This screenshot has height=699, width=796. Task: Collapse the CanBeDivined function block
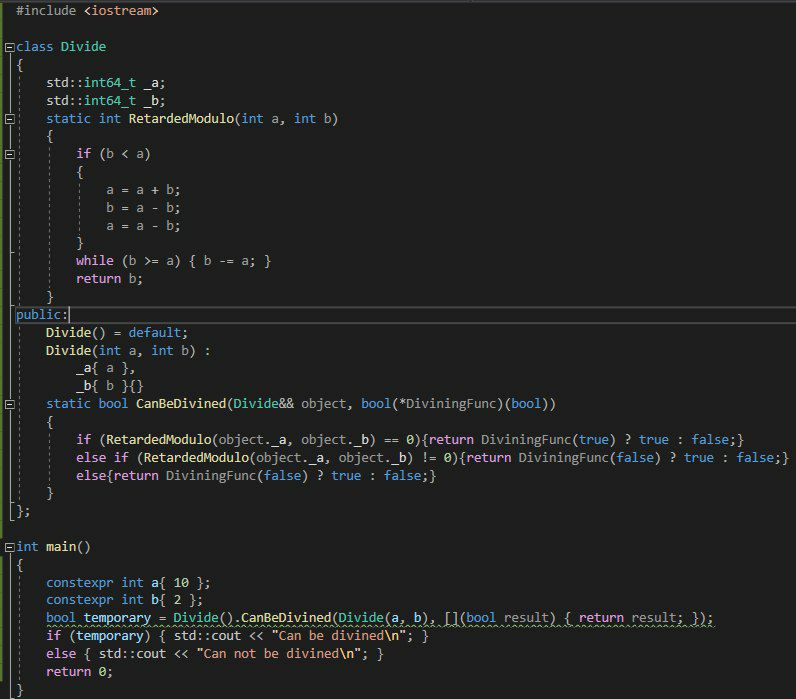click(x=9, y=405)
